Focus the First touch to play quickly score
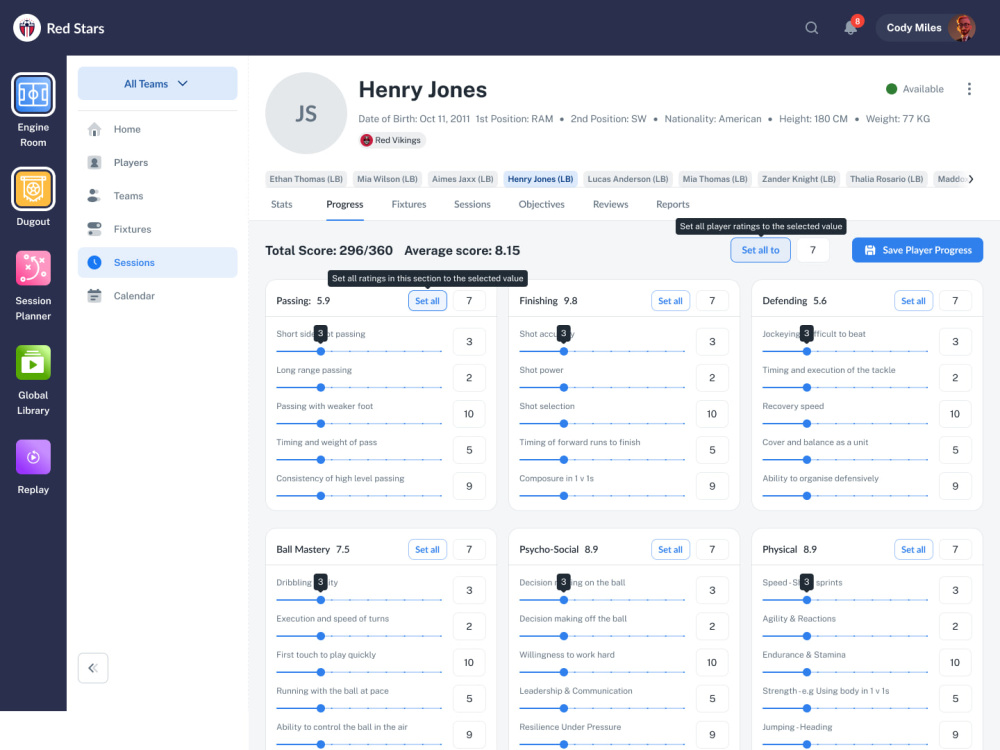The image size is (1000, 750). (469, 663)
